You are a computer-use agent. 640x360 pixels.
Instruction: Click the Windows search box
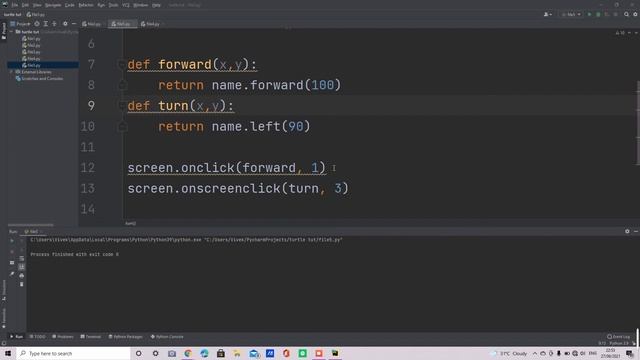click(x=73, y=353)
